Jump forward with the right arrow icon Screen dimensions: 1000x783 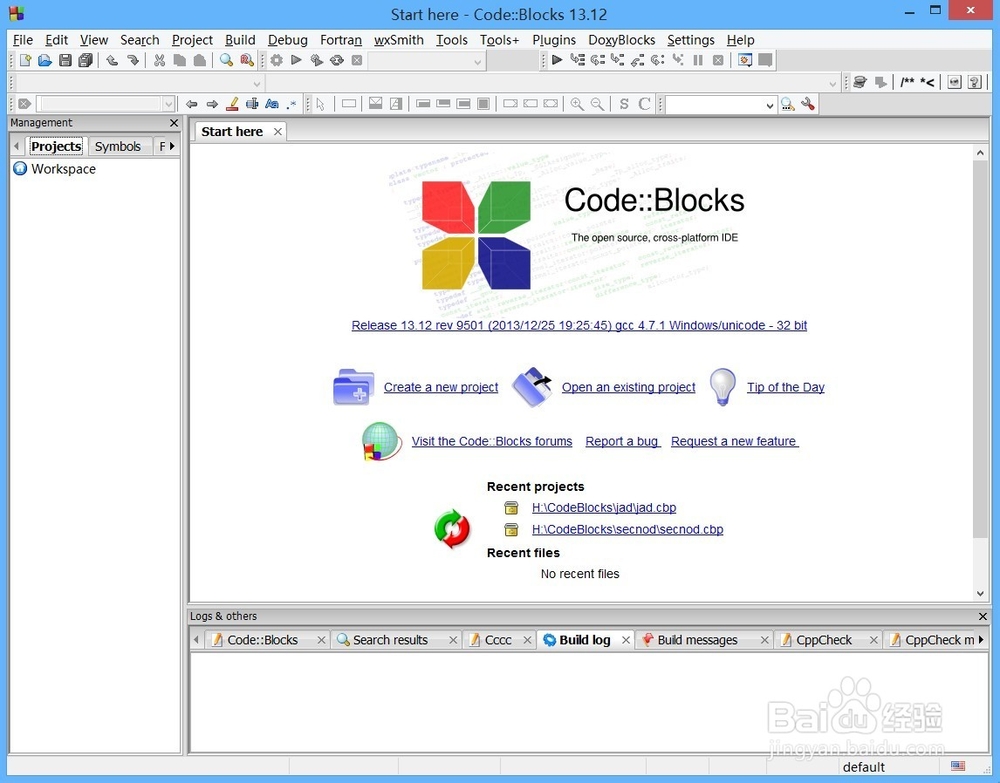point(212,104)
